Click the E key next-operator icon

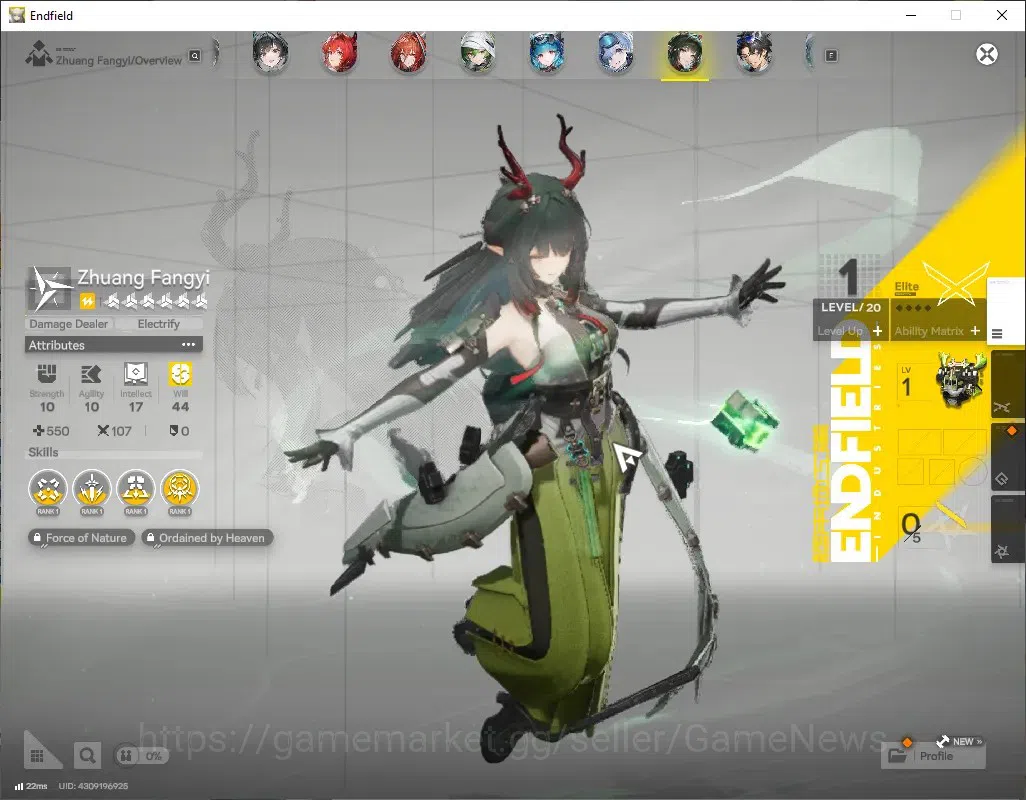[x=831, y=56]
